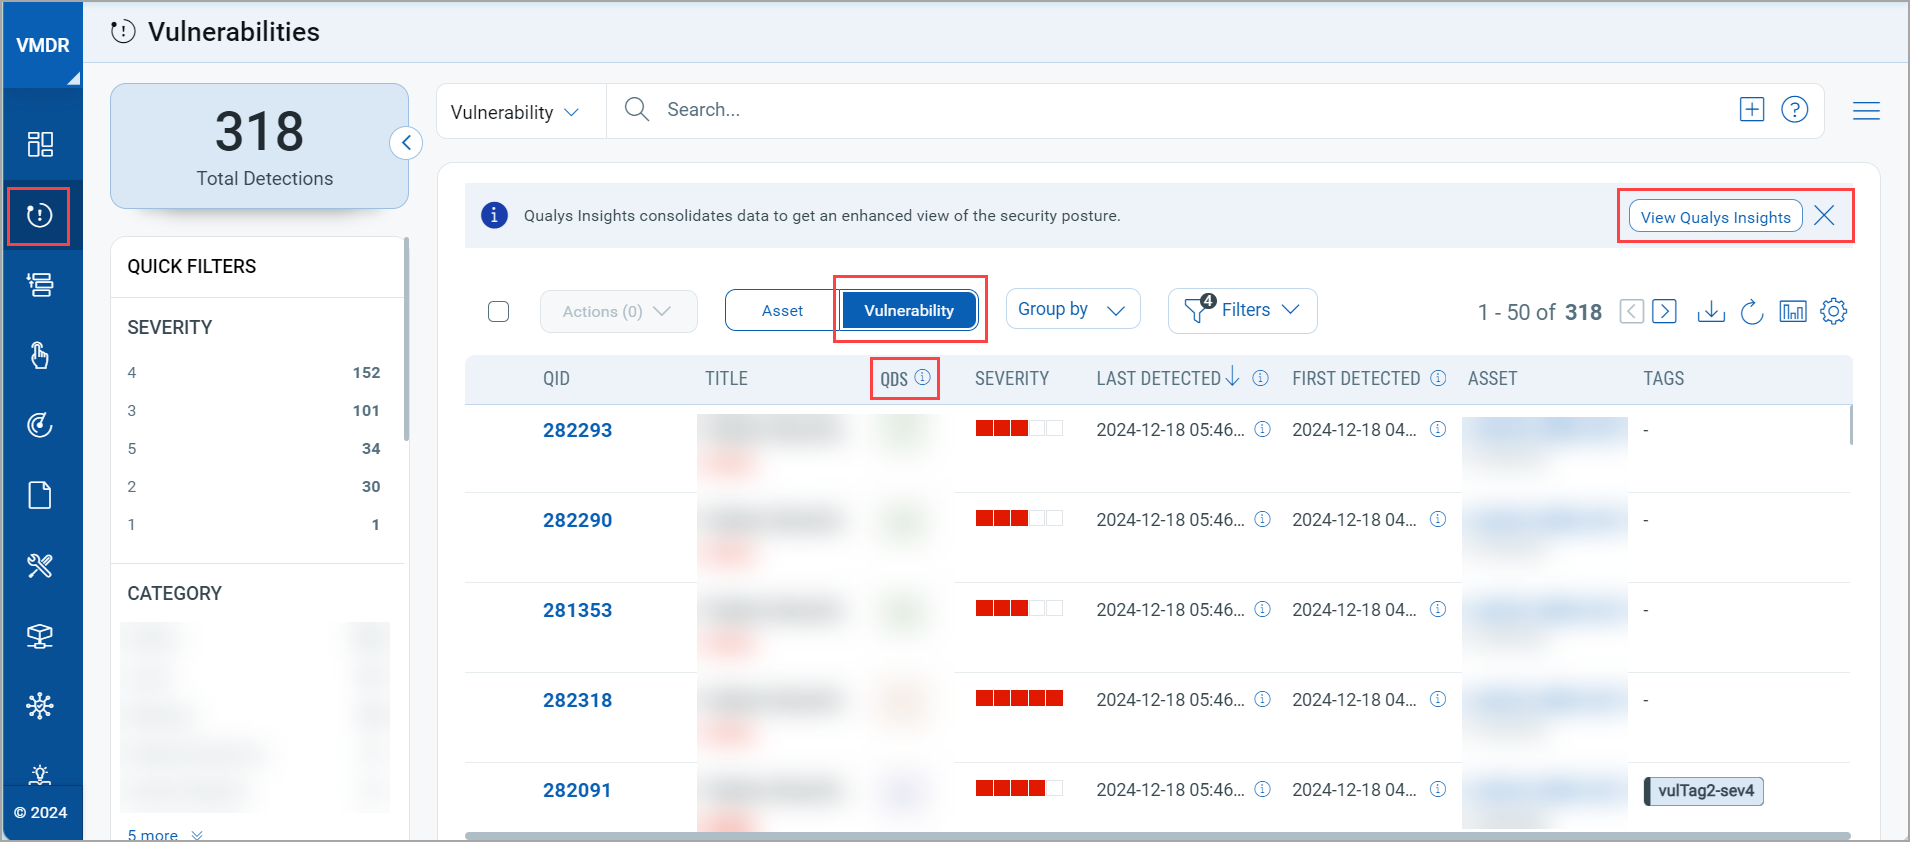Image resolution: width=1910 pixels, height=842 pixels.
Task: Open the Vulnerability search type dropdown
Action: 514,112
